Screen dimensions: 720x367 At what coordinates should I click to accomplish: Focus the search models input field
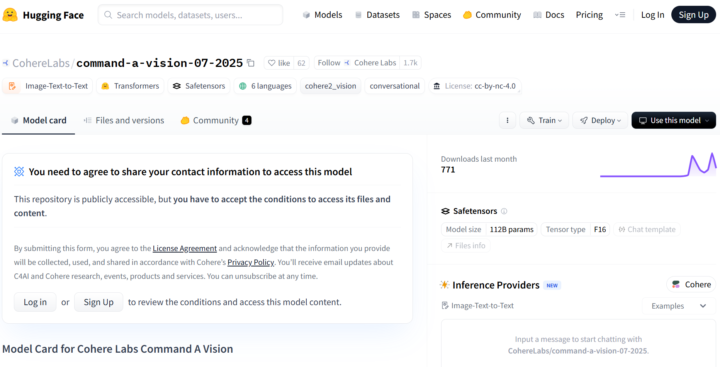point(191,15)
